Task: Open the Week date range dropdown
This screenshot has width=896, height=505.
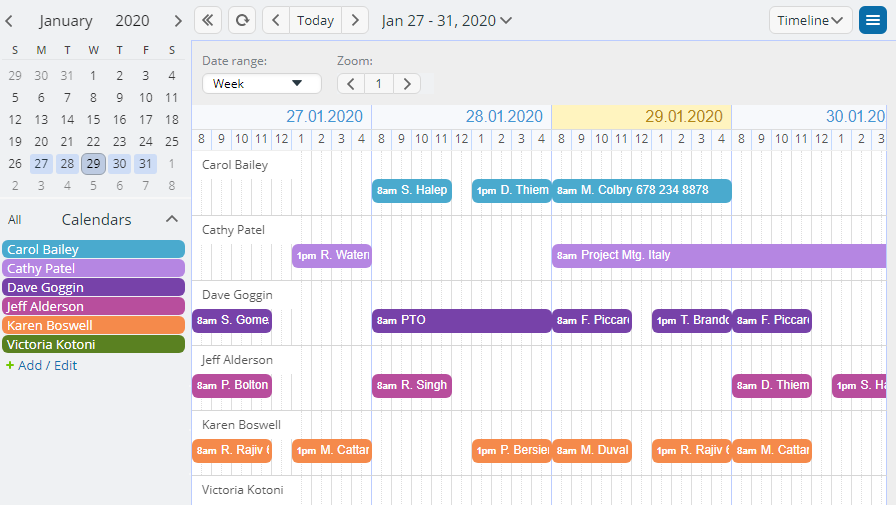Action: coord(262,84)
